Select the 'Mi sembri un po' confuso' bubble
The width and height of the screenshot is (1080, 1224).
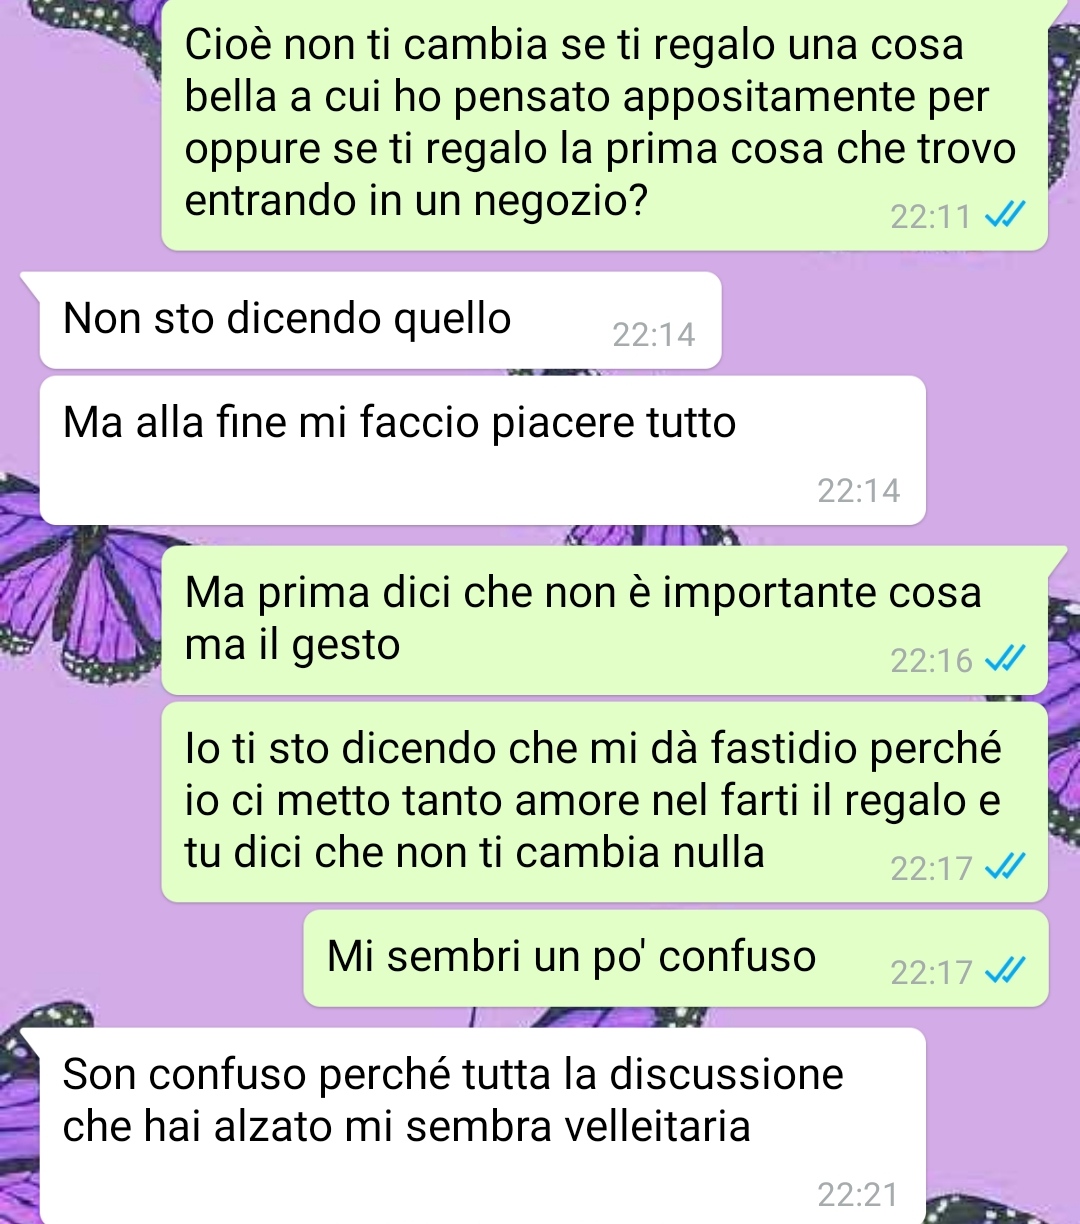pos(676,958)
